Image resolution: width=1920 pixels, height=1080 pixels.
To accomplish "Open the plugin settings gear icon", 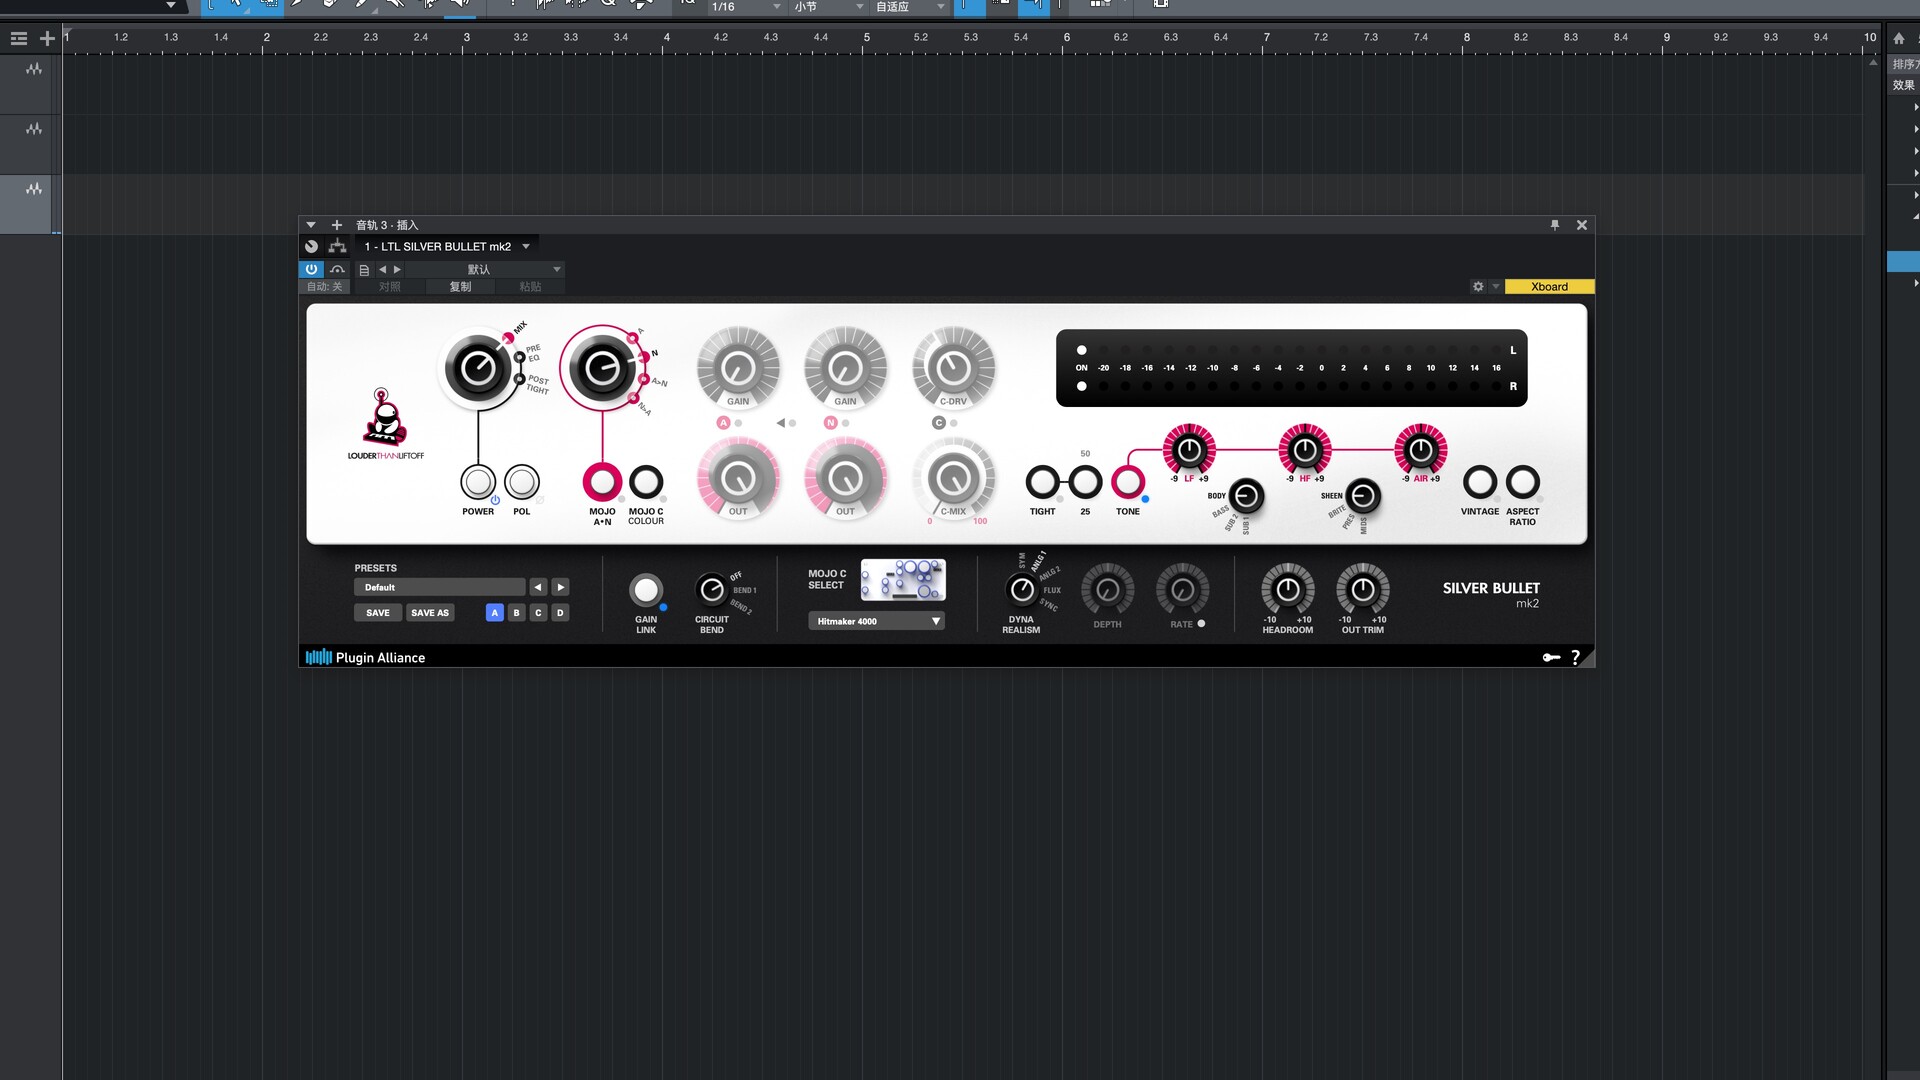I will 1478,287.
